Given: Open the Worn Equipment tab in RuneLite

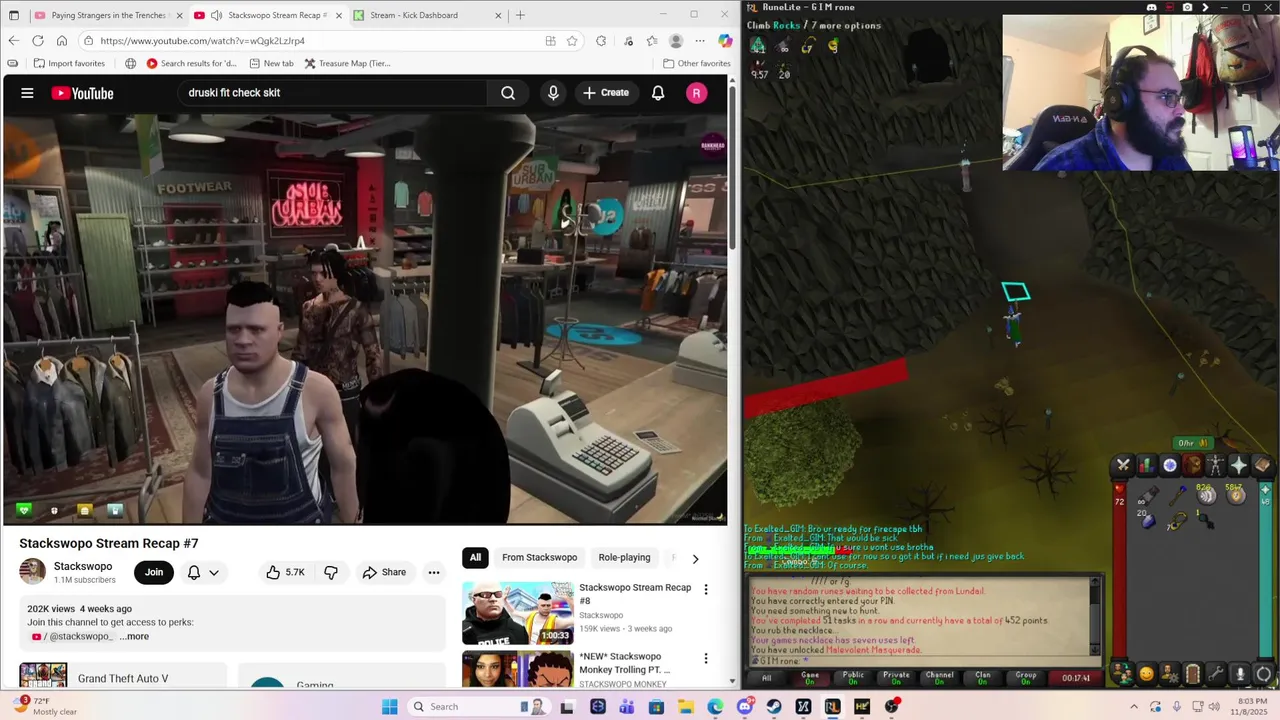Looking at the screenshot, I should coord(1215,465).
